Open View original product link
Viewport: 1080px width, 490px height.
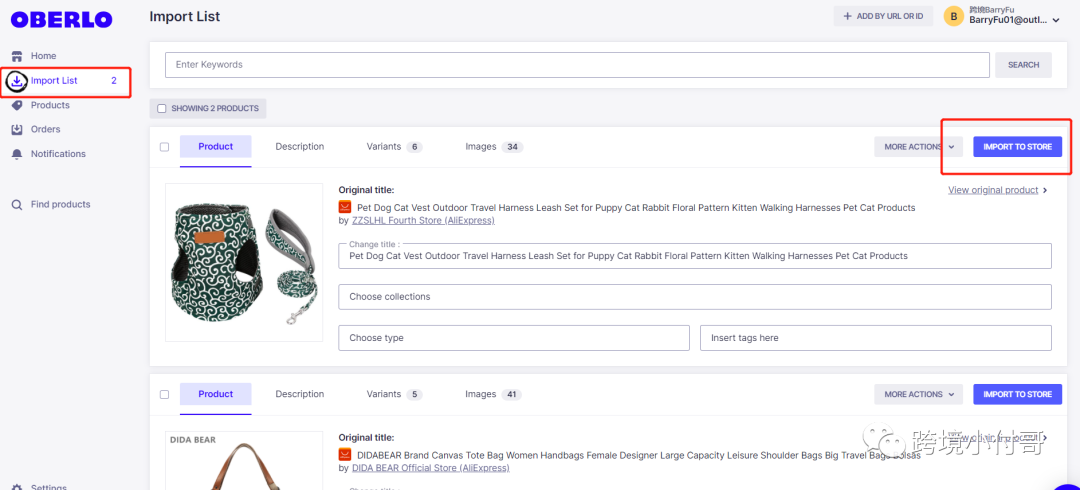click(993, 190)
